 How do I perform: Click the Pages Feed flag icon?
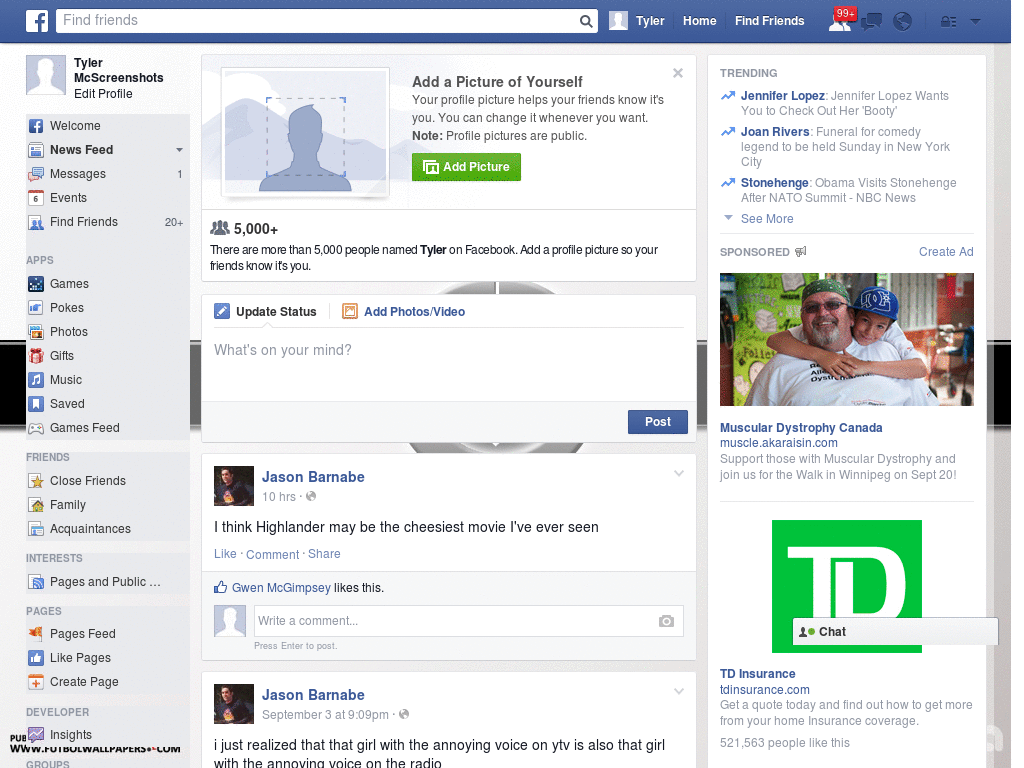tap(36, 633)
